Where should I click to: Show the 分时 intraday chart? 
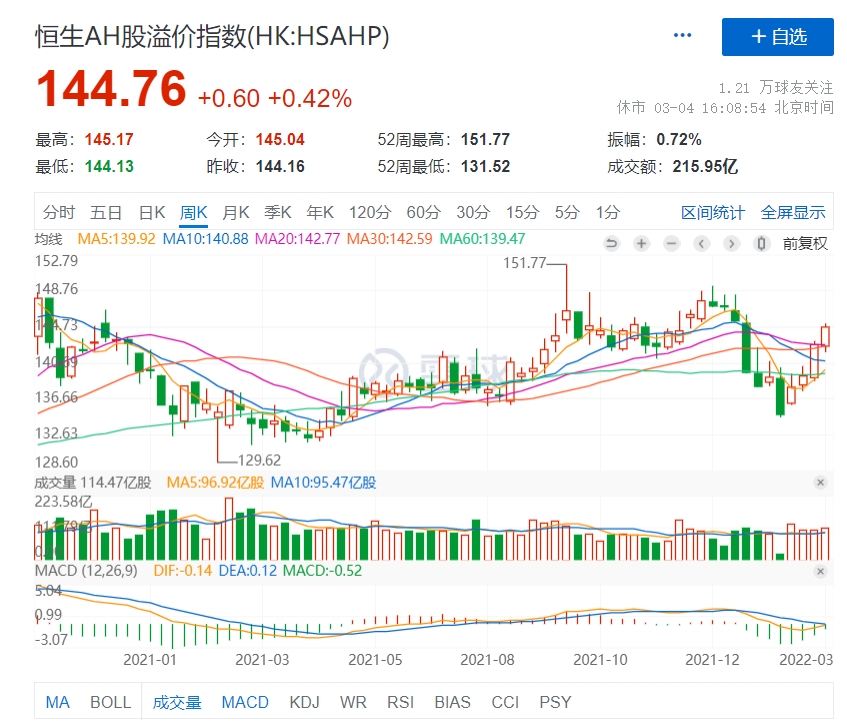click(x=59, y=212)
